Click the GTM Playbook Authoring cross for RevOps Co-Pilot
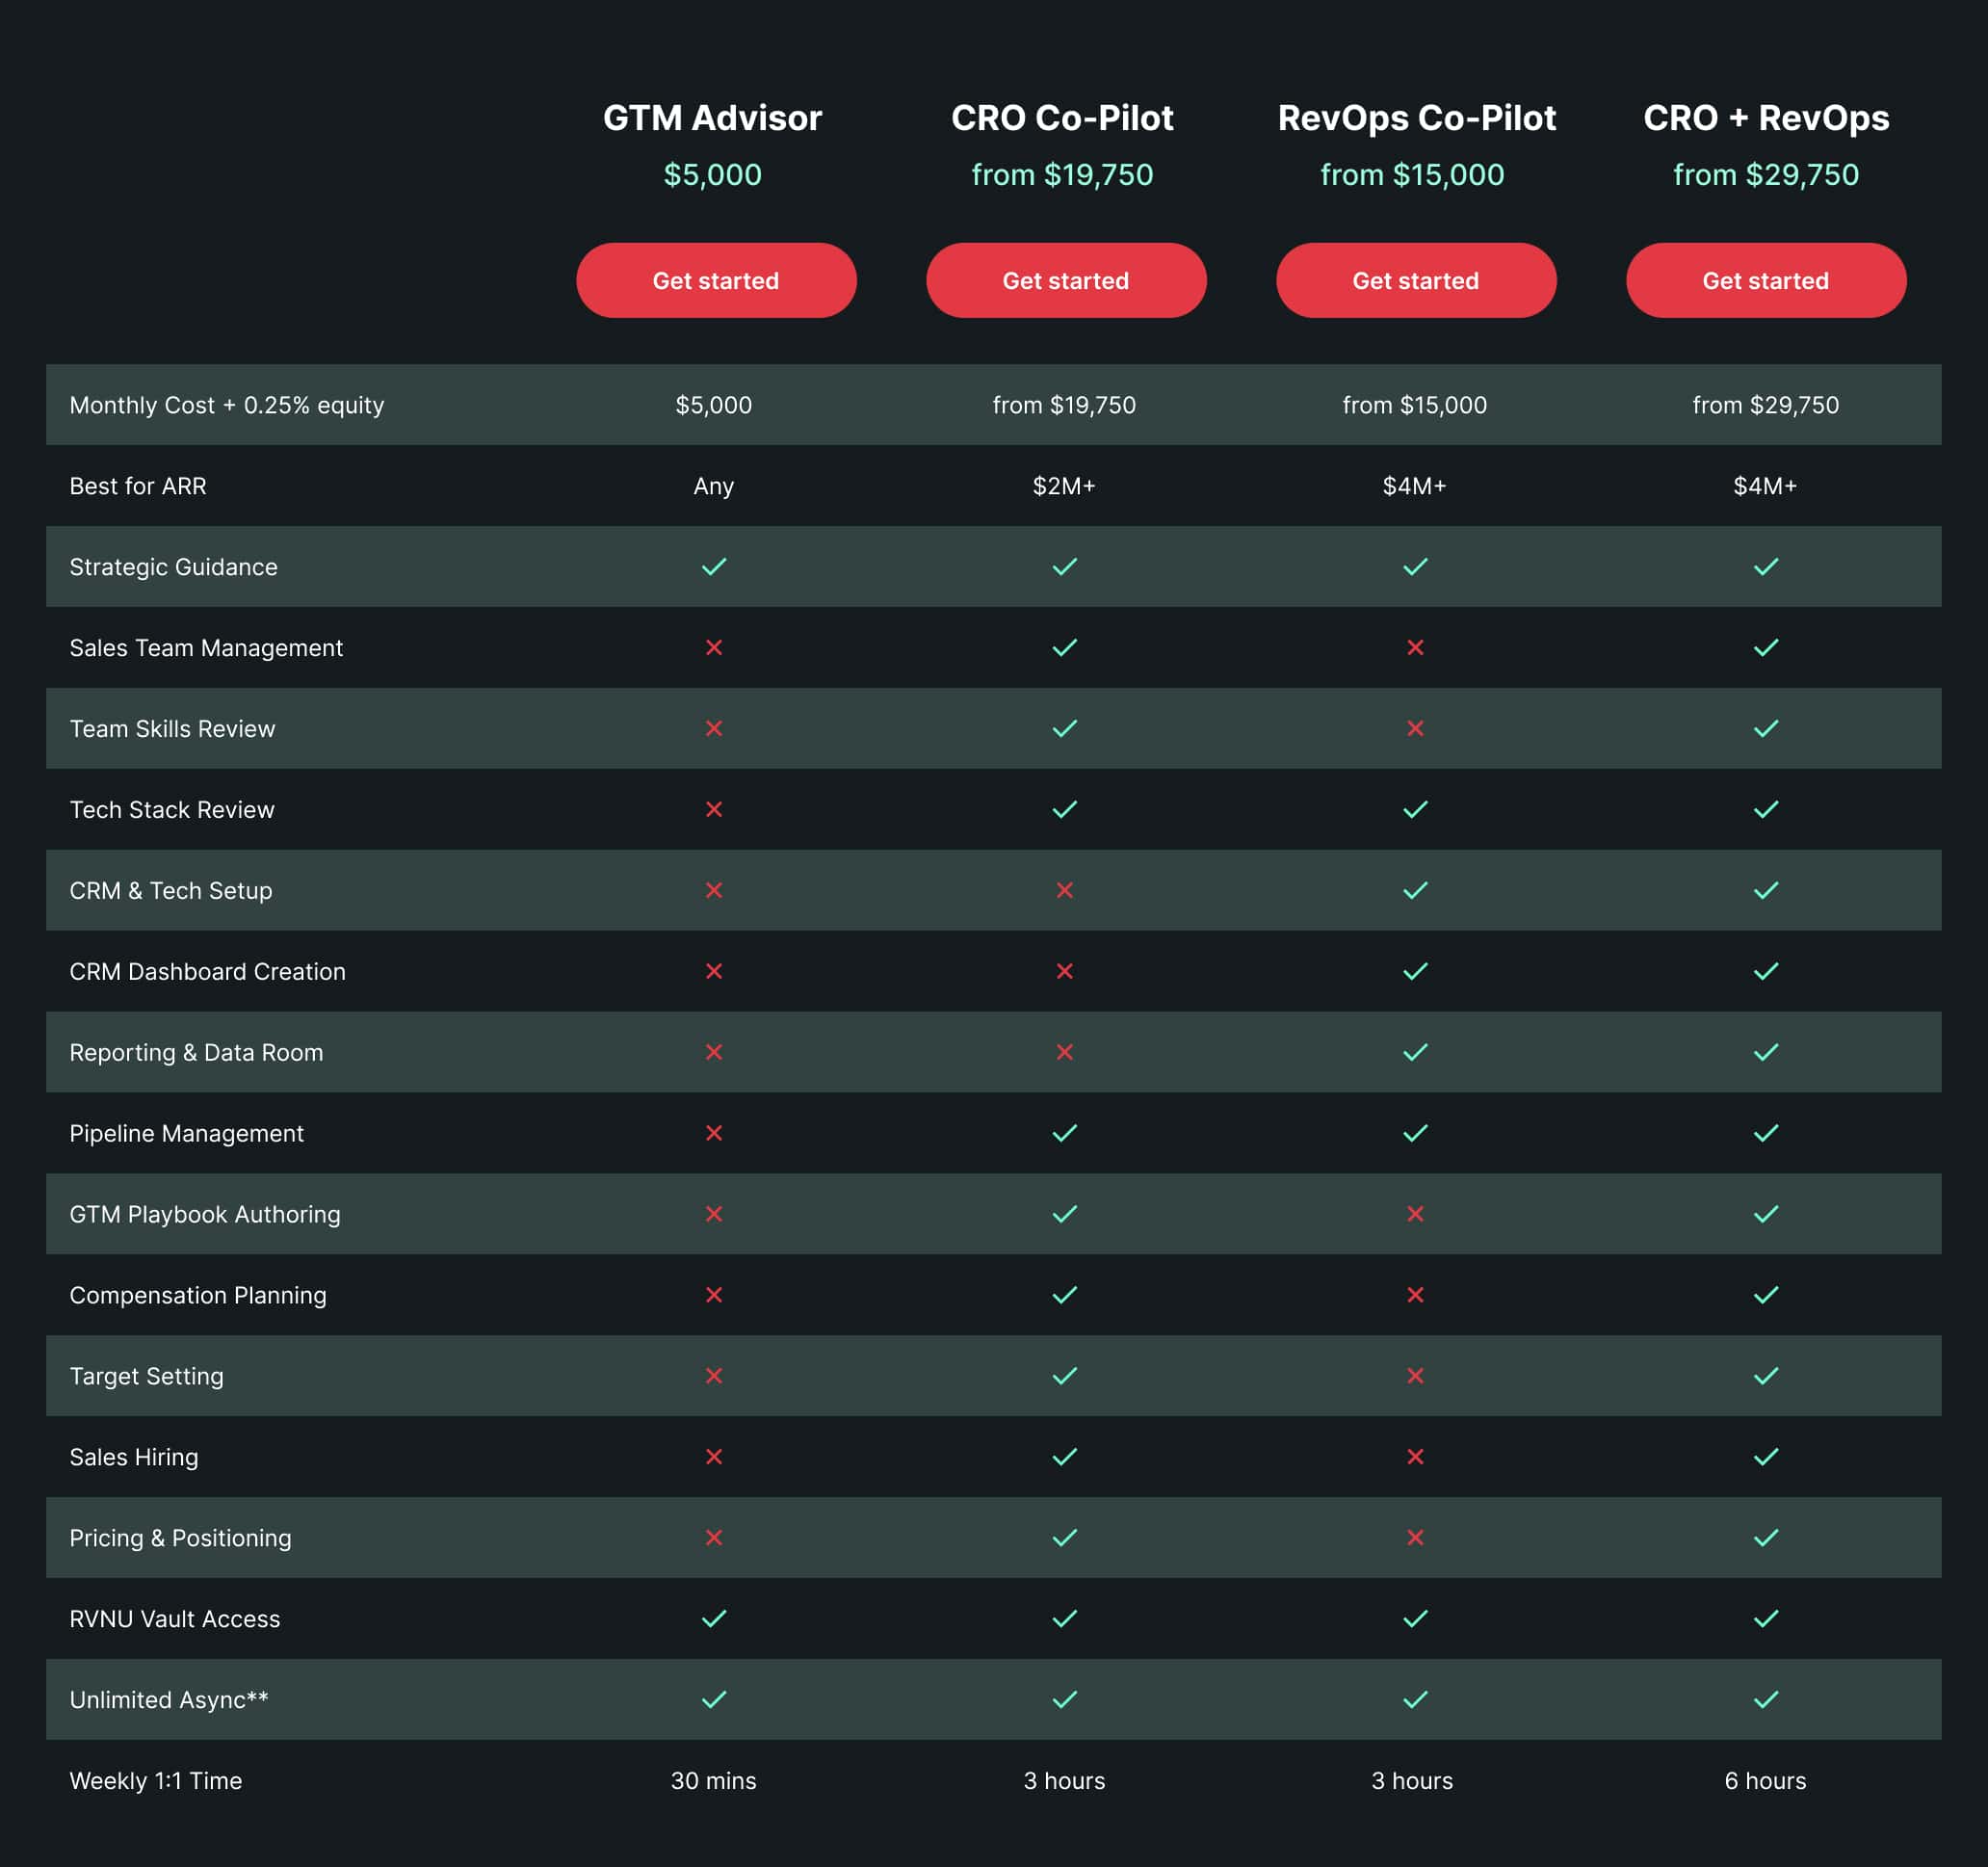Image resolution: width=1988 pixels, height=1867 pixels. (x=1415, y=1215)
